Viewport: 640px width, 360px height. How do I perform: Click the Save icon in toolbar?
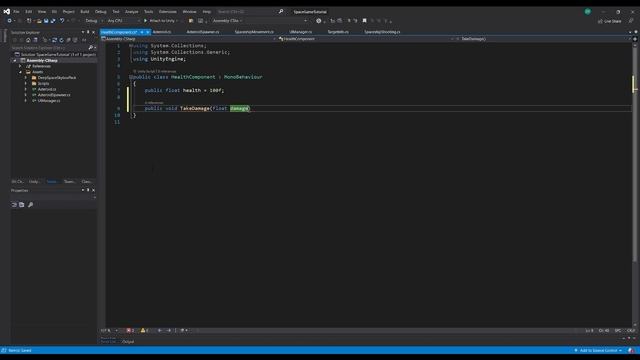[46, 20]
